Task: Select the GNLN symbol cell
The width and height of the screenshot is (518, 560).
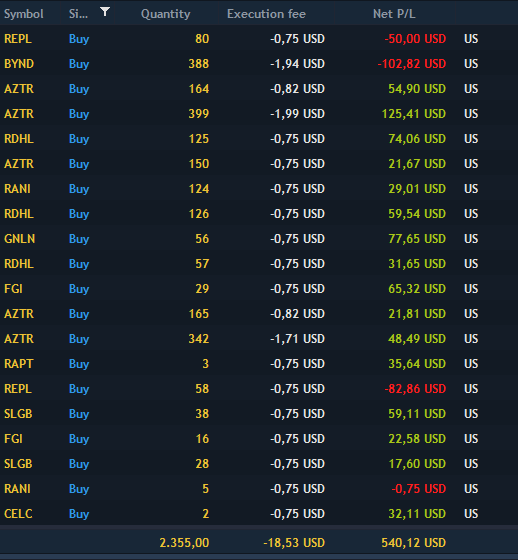Action: (x=20, y=239)
